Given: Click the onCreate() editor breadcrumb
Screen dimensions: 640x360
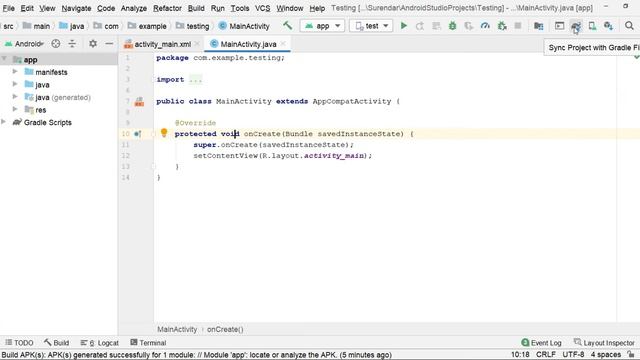Looking at the screenshot, I should tap(225, 329).
